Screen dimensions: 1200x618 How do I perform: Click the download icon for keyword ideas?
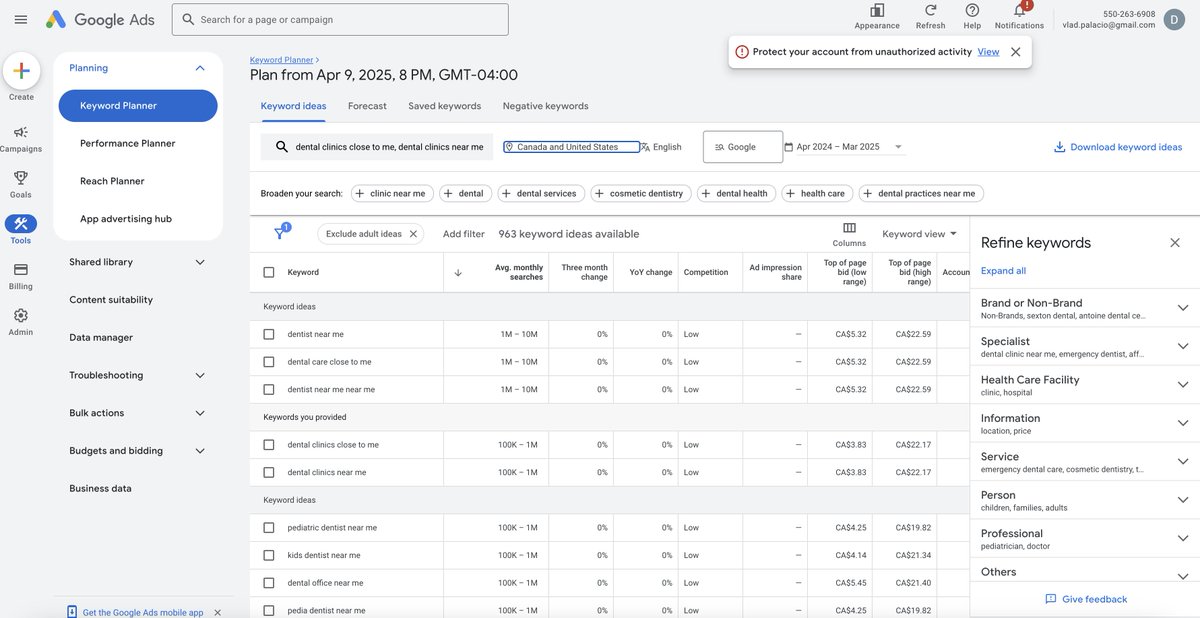coord(1059,147)
